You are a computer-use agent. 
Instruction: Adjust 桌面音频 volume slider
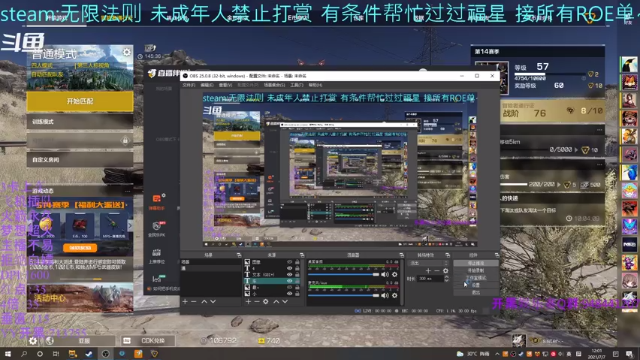(x=344, y=275)
